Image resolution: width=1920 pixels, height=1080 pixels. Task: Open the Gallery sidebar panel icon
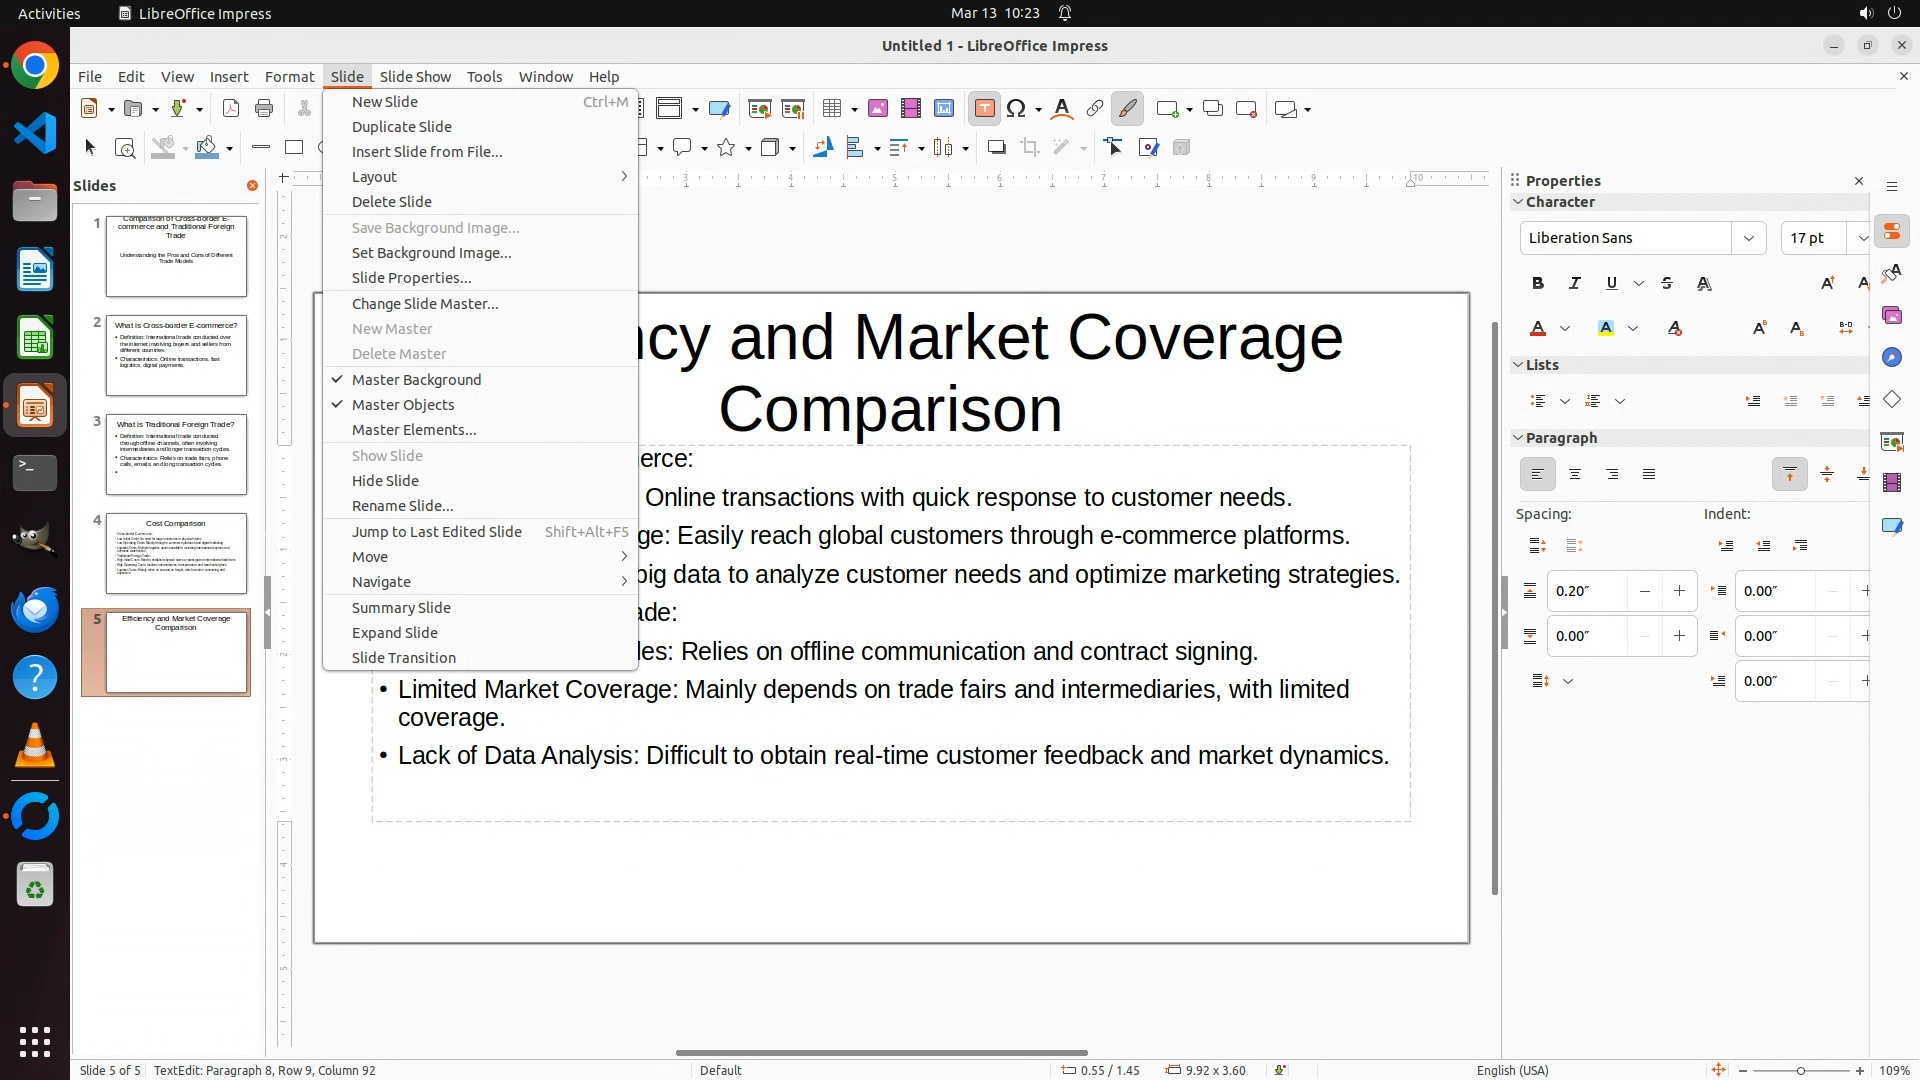pyautogui.click(x=1891, y=316)
